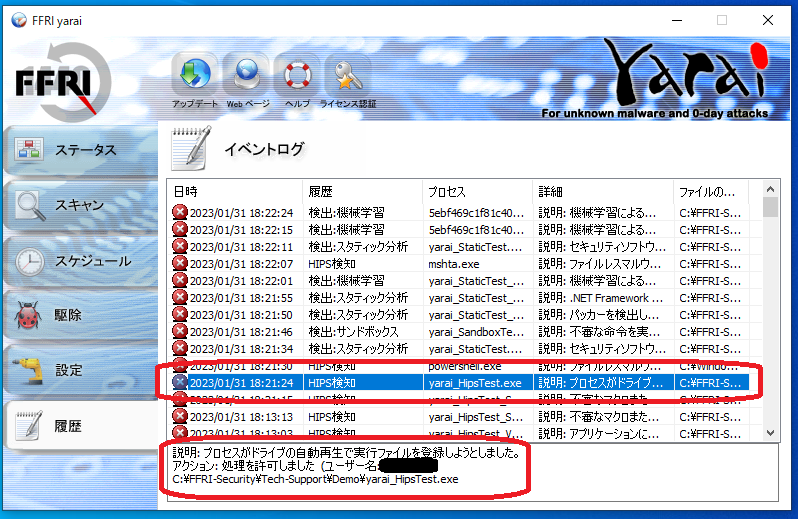This screenshot has height=519, width=798.
Task: Go to the 駆除 ladybug tab
Action: click(x=80, y=315)
